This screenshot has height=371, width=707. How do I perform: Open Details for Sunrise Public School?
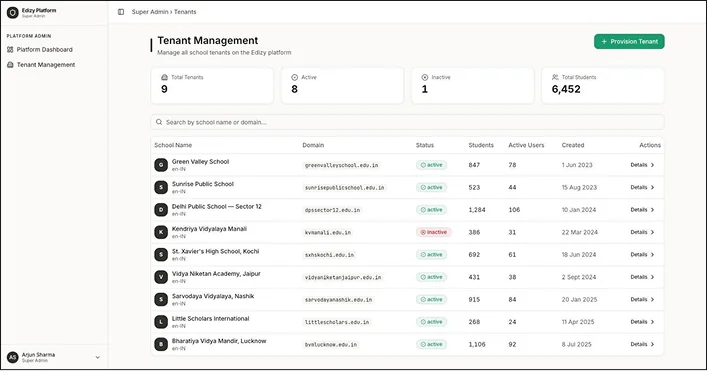pyautogui.click(x=642, y=188)
